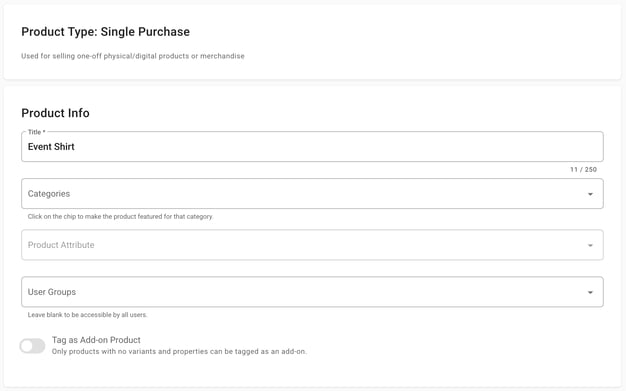Click the Event Shirt text in Title
Viewport: 626px width, 391px height.
click(51, 147)
